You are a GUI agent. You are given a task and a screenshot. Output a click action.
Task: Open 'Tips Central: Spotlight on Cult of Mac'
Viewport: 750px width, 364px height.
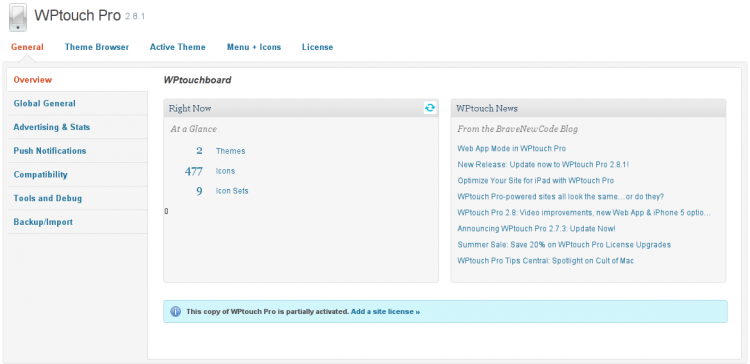pos(546,261)
